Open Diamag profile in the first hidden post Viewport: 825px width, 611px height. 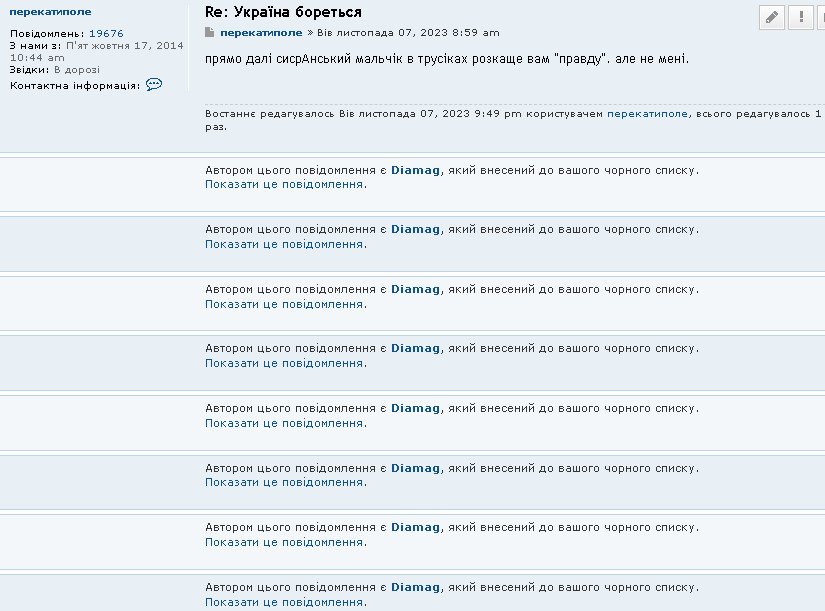[415, 170]
